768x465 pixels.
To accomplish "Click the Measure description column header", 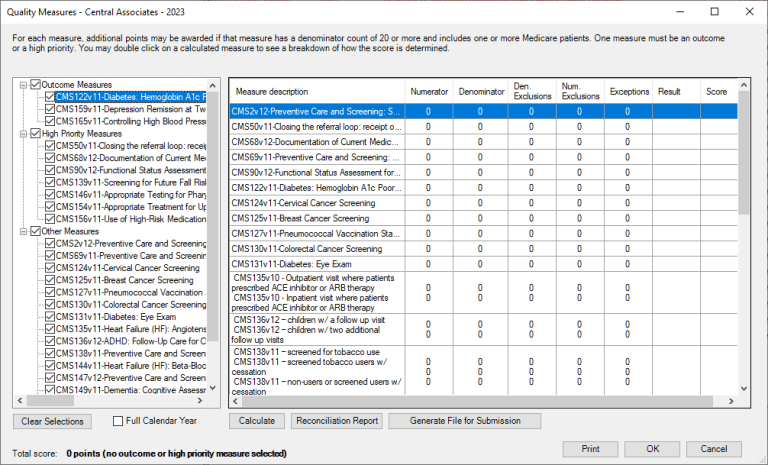I will pyautogui.click(x=317, y=92).
